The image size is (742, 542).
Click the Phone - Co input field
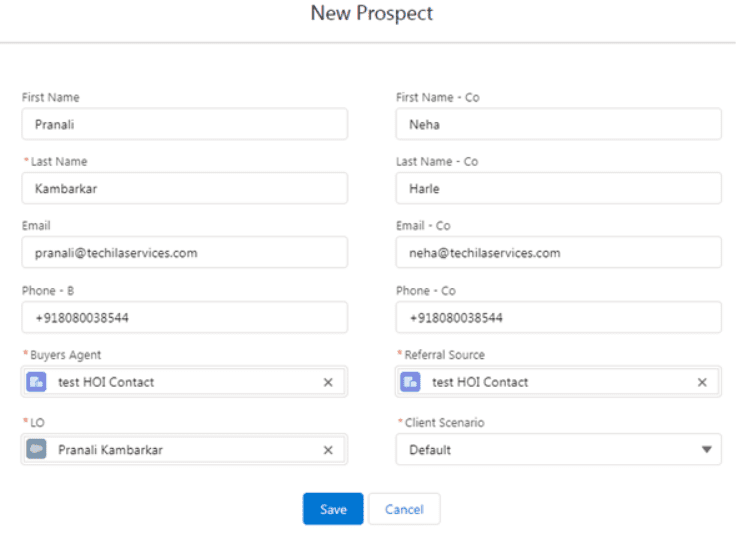(558, 318)
